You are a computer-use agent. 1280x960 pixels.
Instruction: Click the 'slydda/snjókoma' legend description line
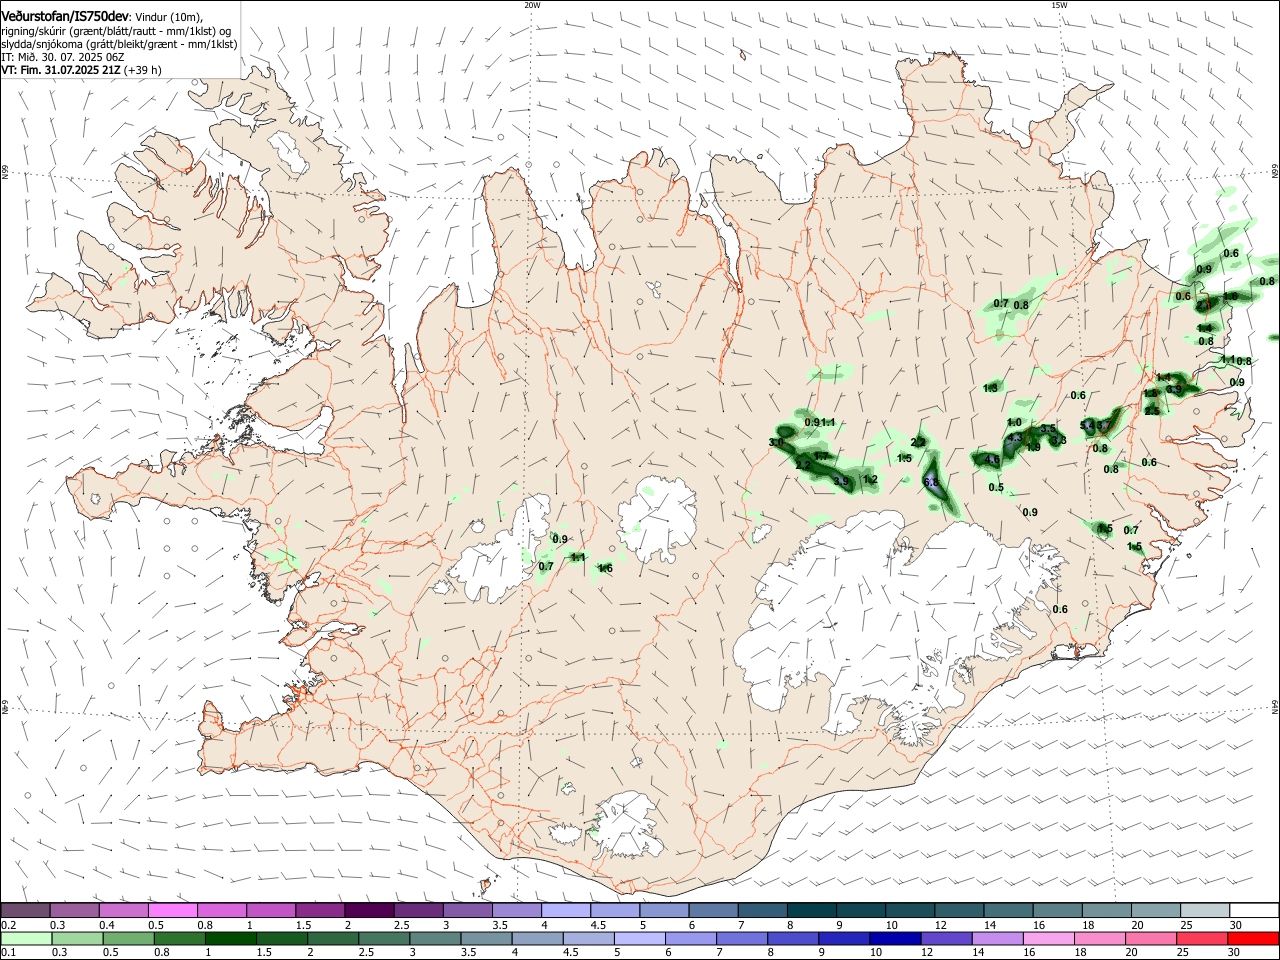119,44
